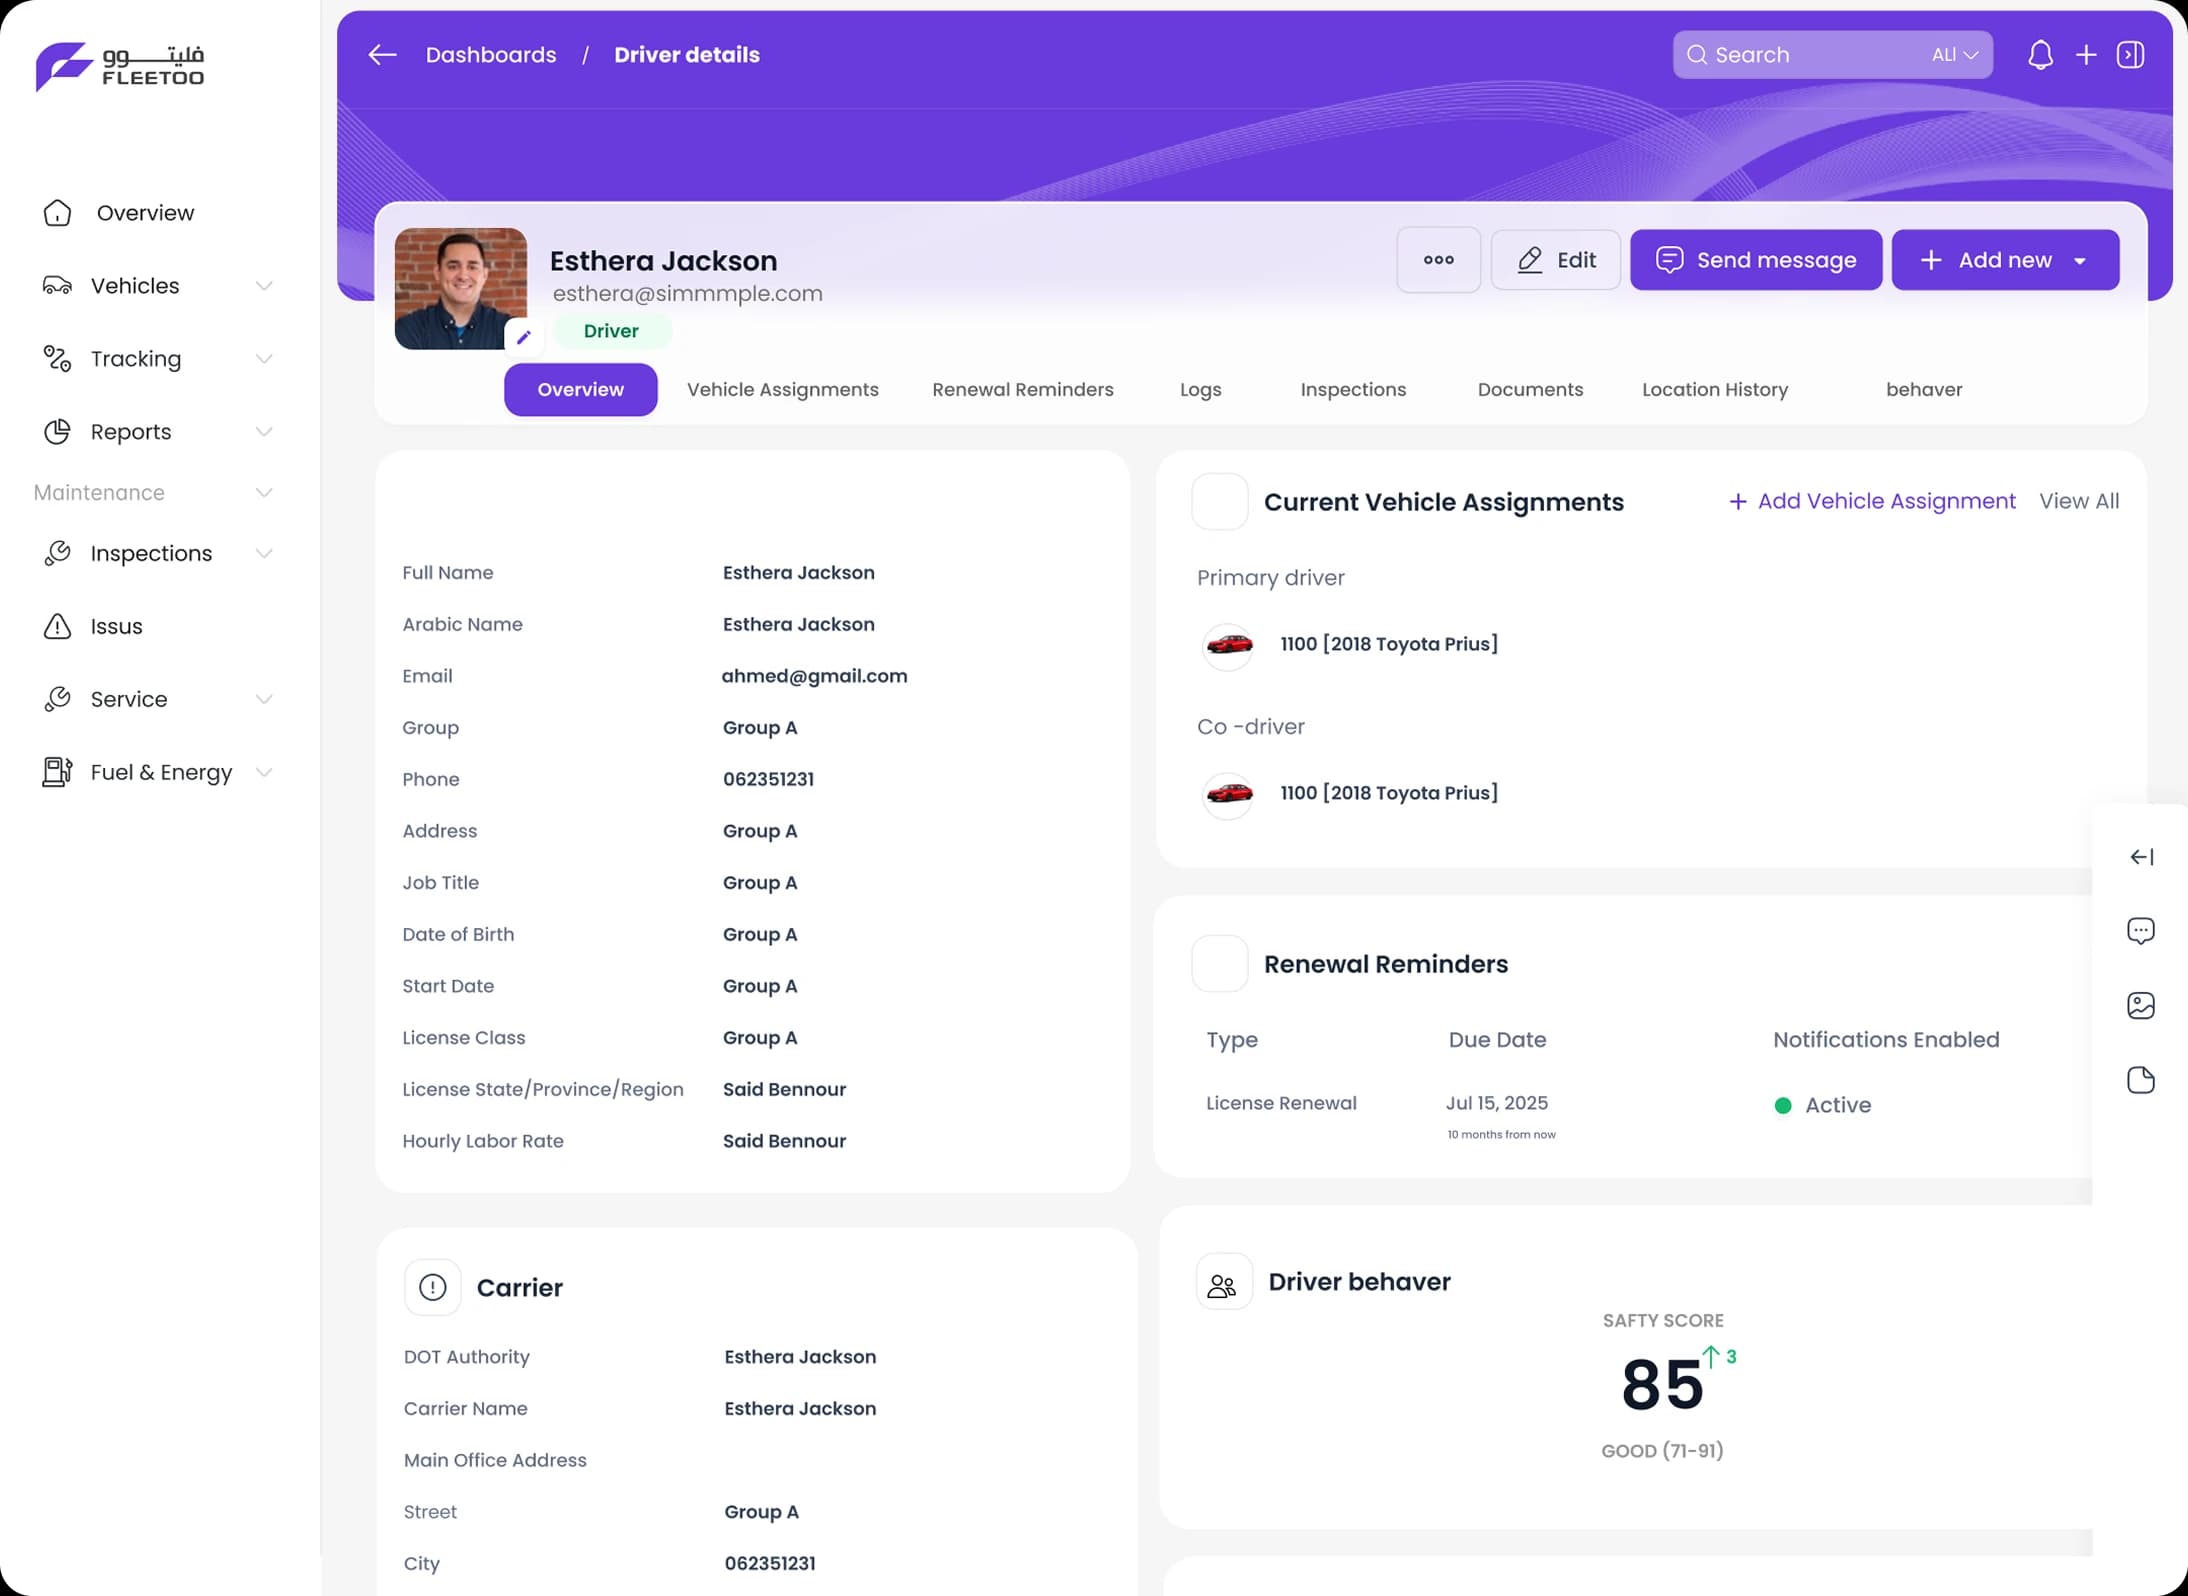The width and height of the screenshot is (2188, 1596).
Task: Tick the Current Vehicle Assignments checkbox
Action: 1219,501
